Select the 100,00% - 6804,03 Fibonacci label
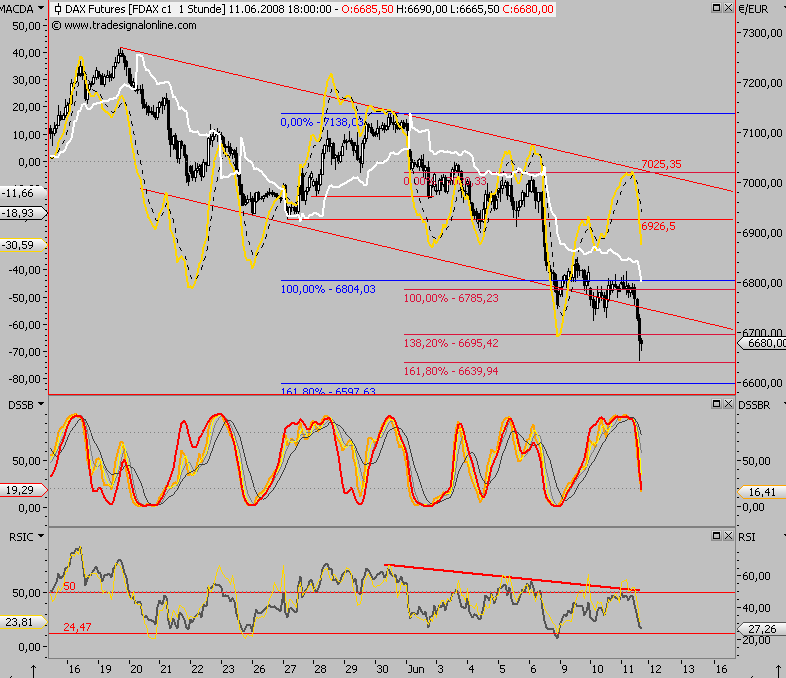The image size is (786, 678). point(328,289)
